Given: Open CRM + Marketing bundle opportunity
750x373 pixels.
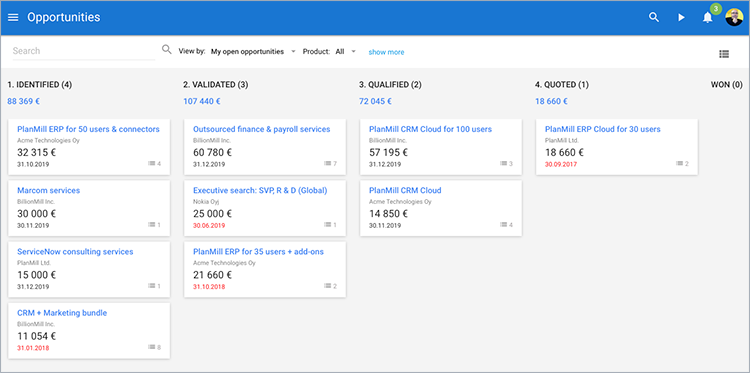Looking at the screenshot, I should click(x=62, y=313).
